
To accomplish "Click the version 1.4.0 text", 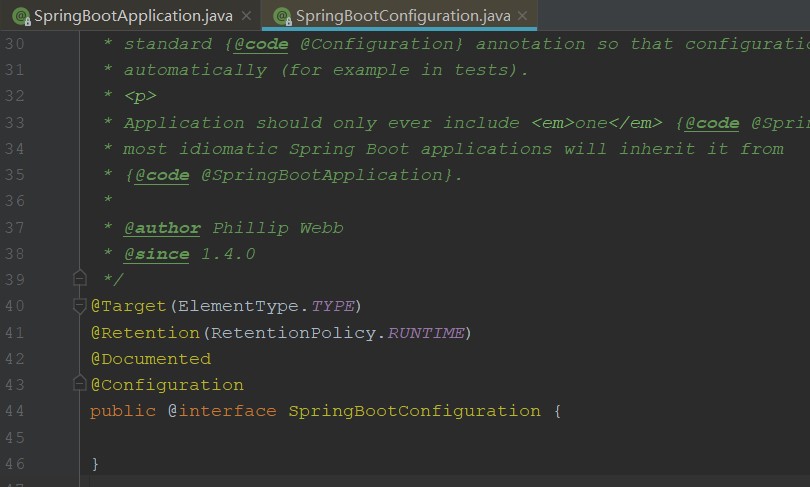I will pyautogui.click(x=228, y=254).
